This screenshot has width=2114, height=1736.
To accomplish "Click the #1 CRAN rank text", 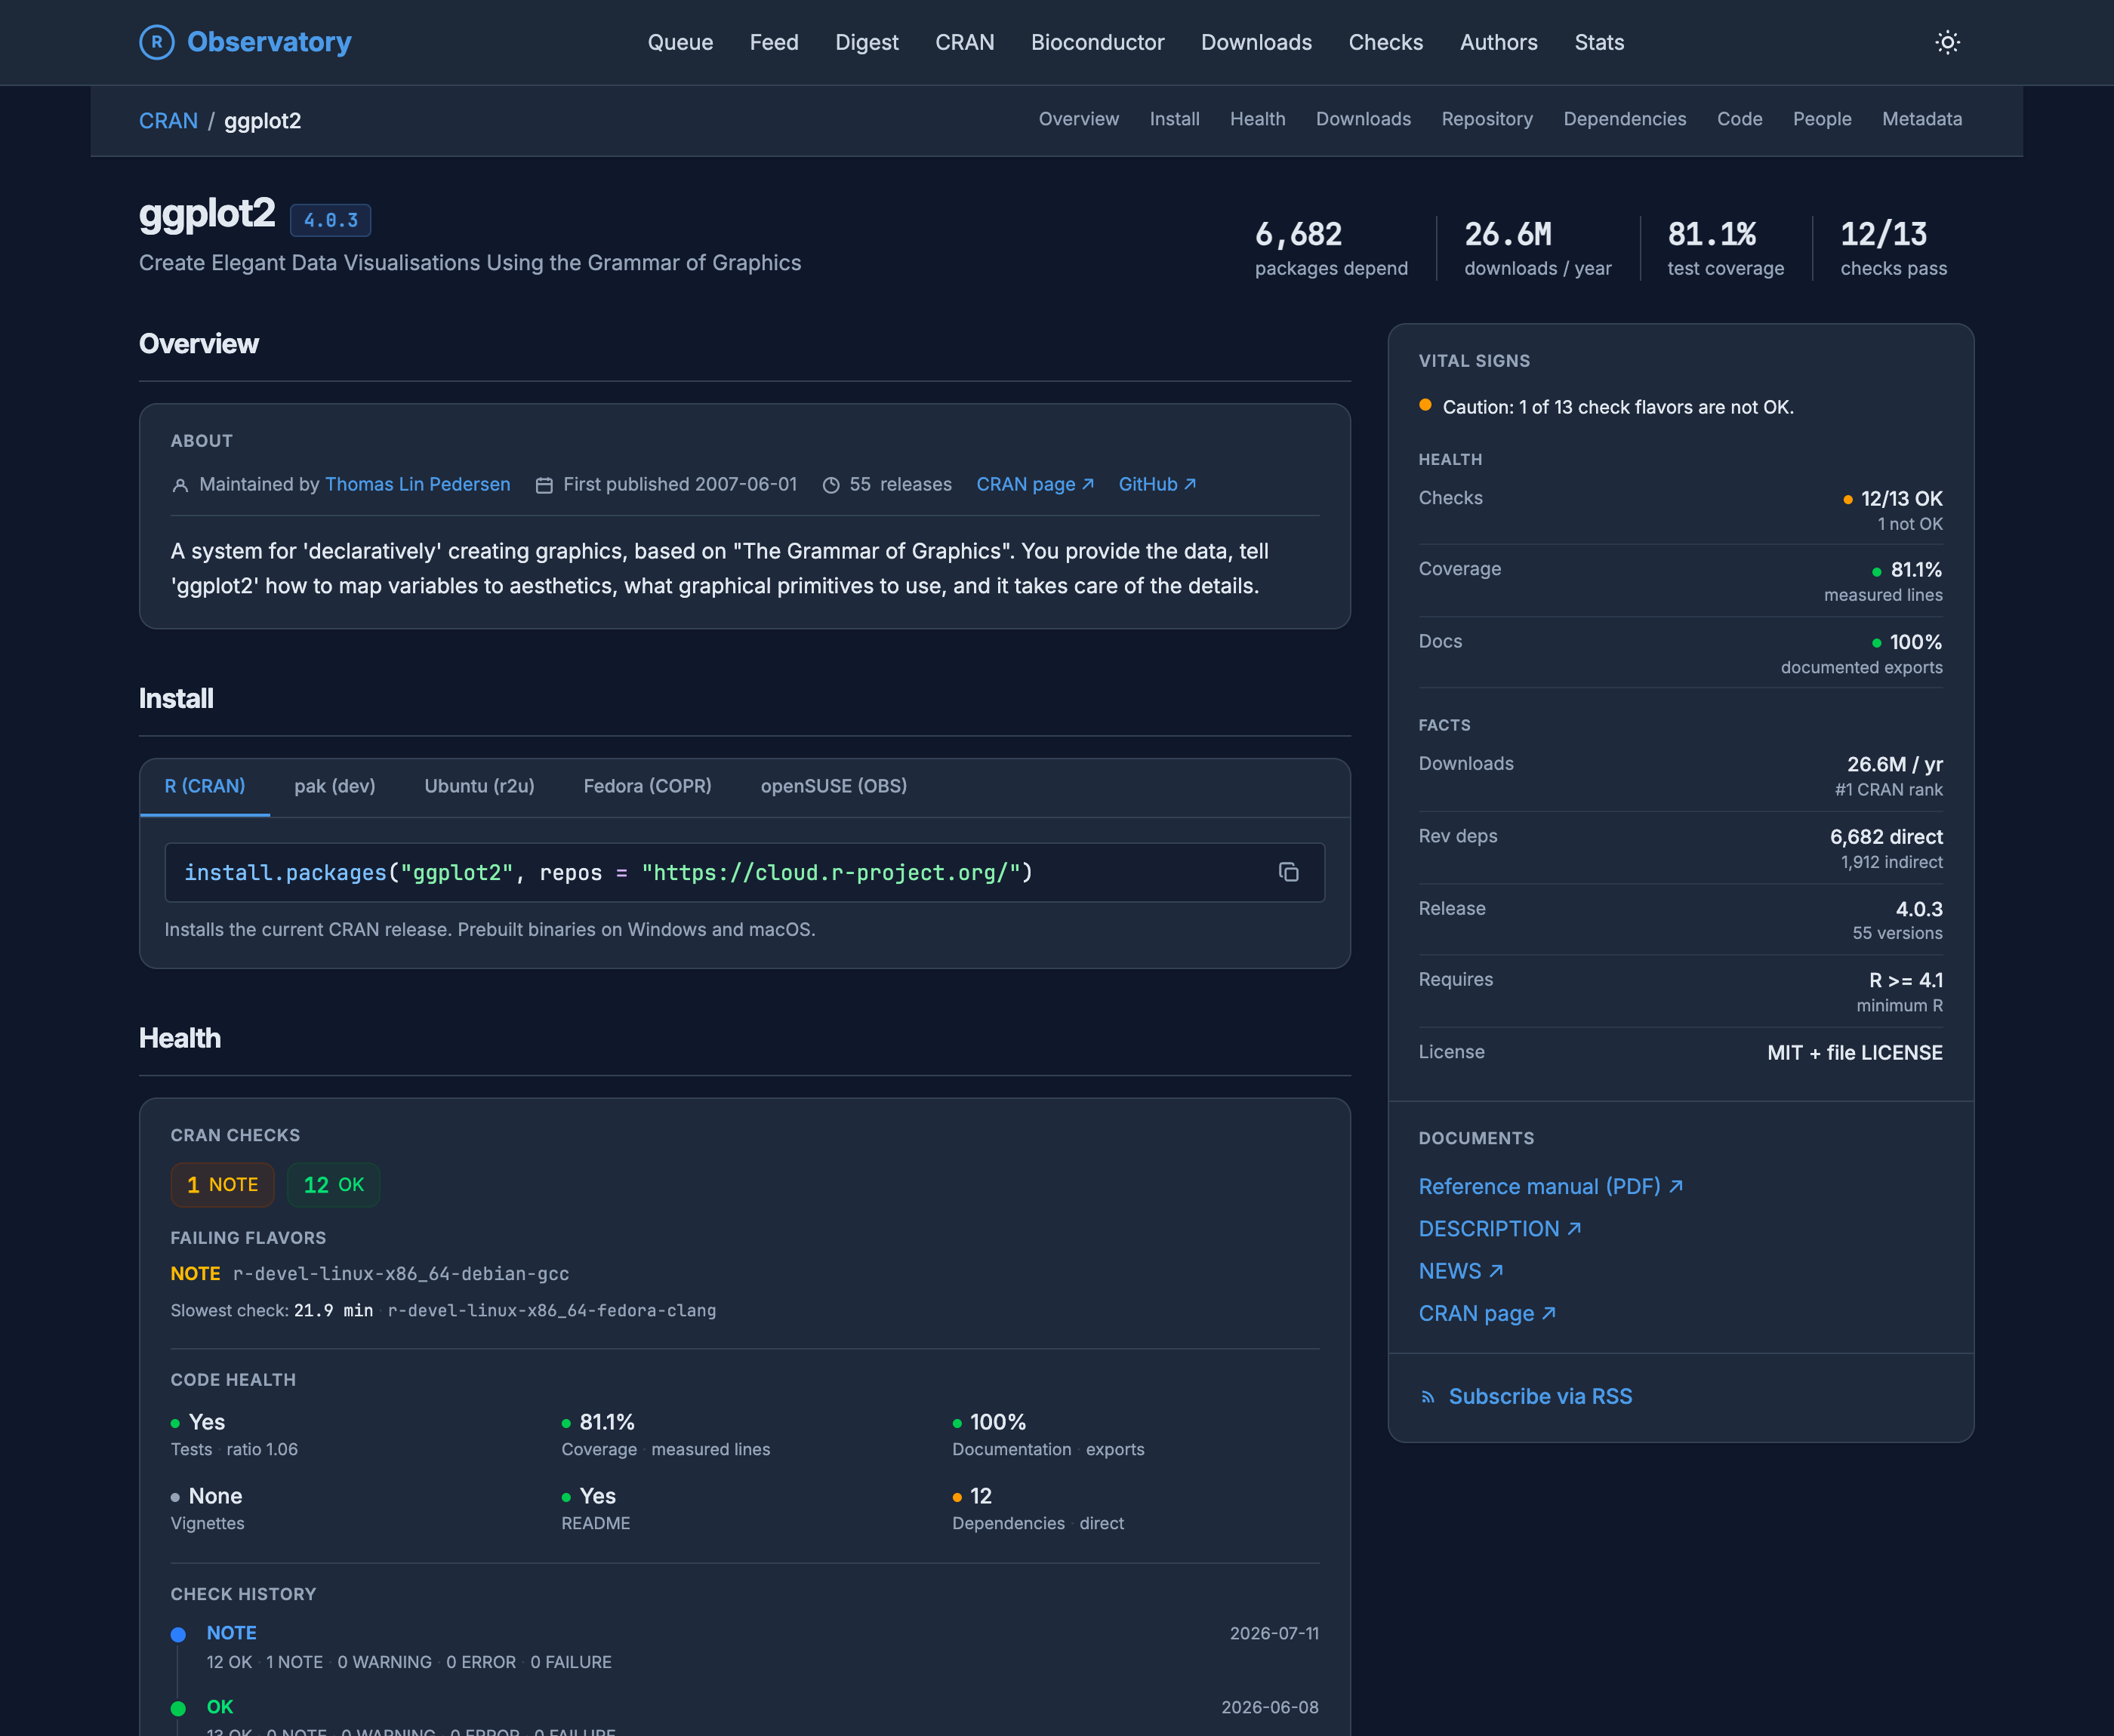I will click(1888, 790).
